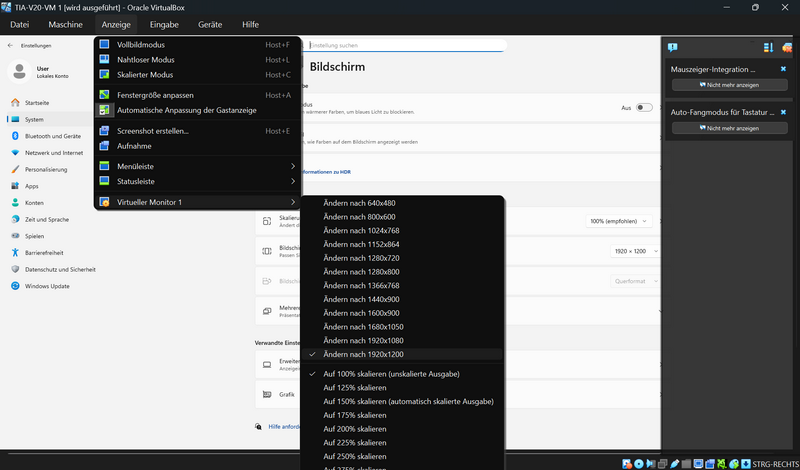Click the USB device status bar icon
Screen dimensions: 800x470
click(x=675, y=463)
